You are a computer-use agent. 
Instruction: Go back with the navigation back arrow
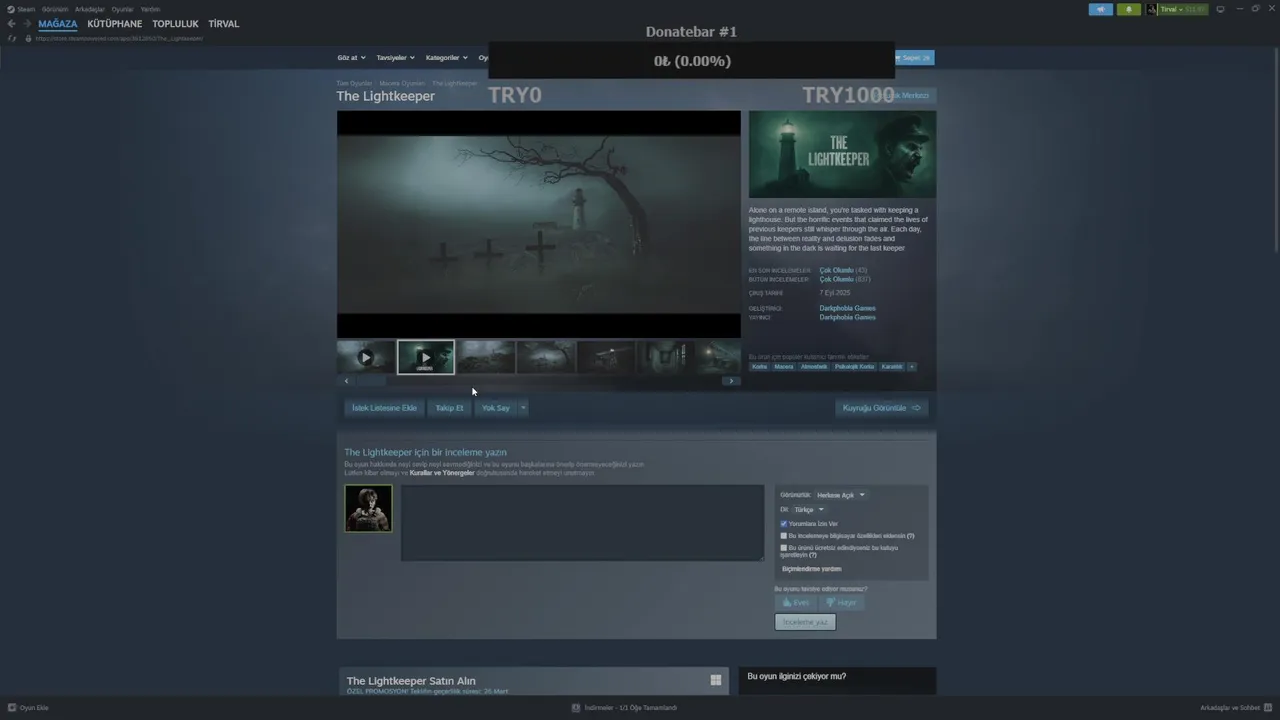pyautogui.click(x=11, y=24)
